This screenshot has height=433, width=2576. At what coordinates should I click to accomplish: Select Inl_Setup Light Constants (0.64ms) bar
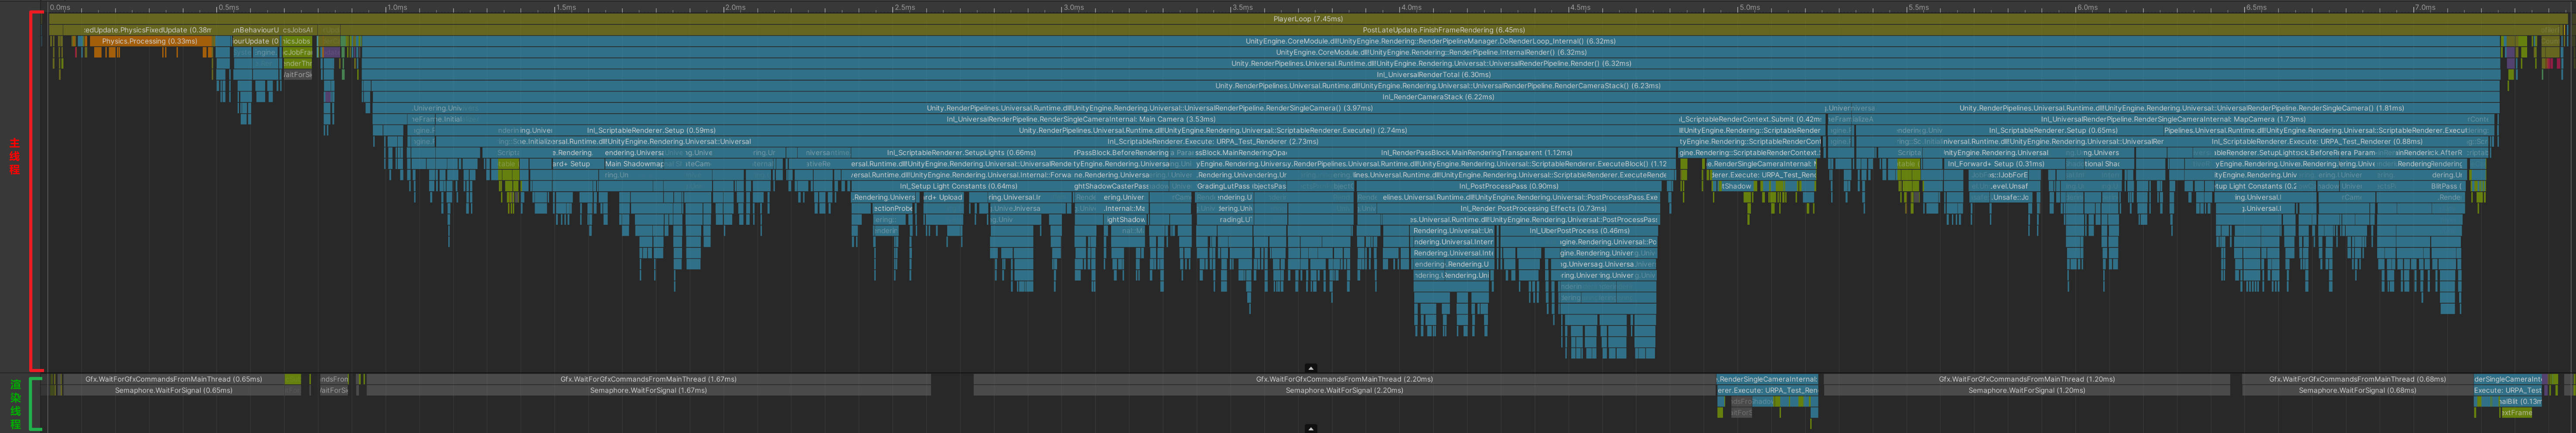click(x=958, y=186)
